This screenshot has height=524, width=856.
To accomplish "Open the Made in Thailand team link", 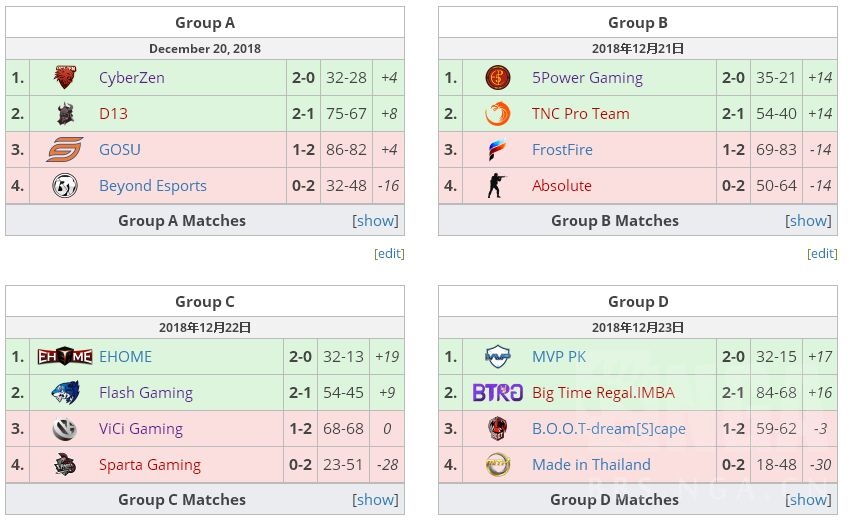I will pyautogui.click(x=591, y=465).
